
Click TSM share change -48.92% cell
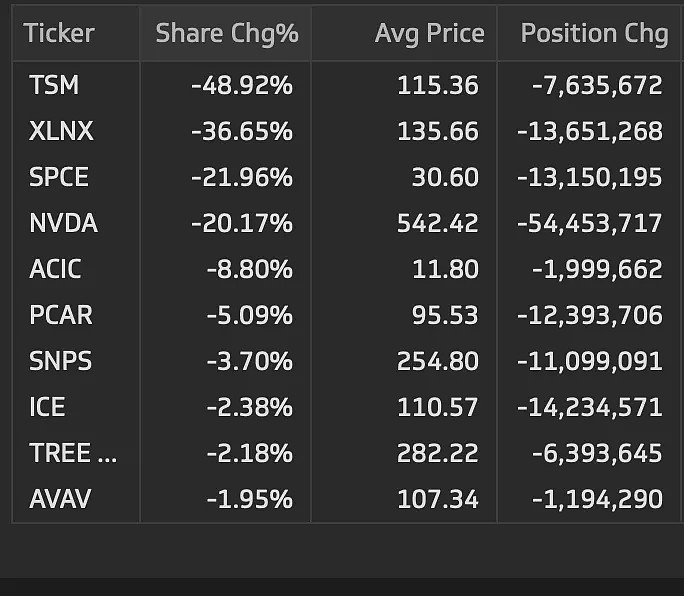pyautogui.click(x=242, y=85)
